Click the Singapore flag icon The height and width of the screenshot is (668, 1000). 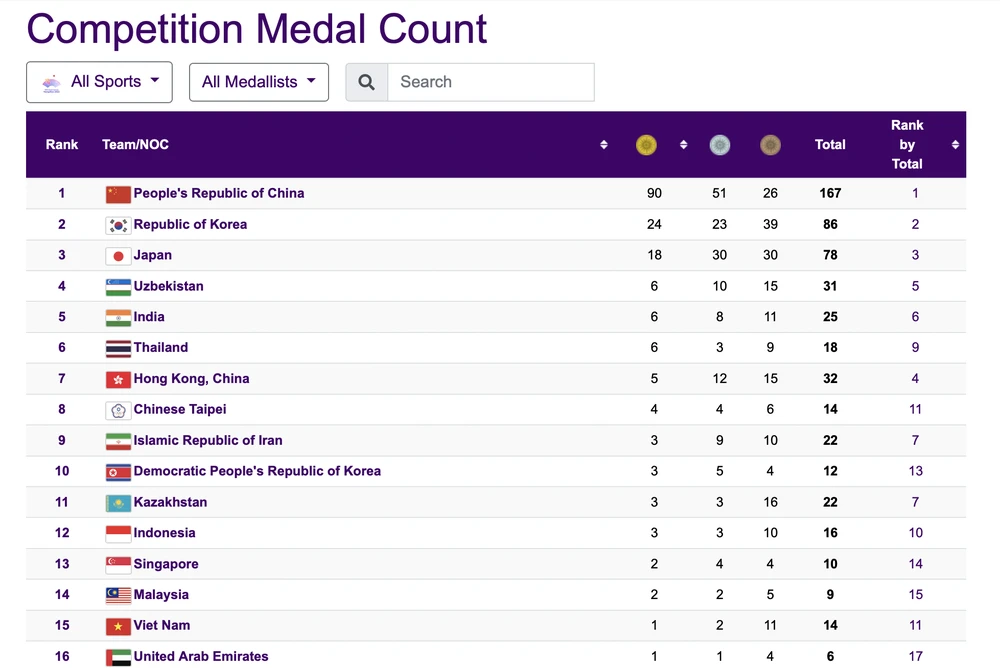(x=118, y=565)
